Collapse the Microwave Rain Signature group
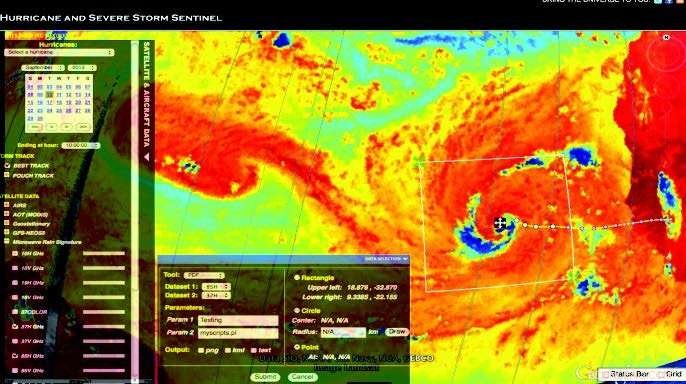 point(7,241)
